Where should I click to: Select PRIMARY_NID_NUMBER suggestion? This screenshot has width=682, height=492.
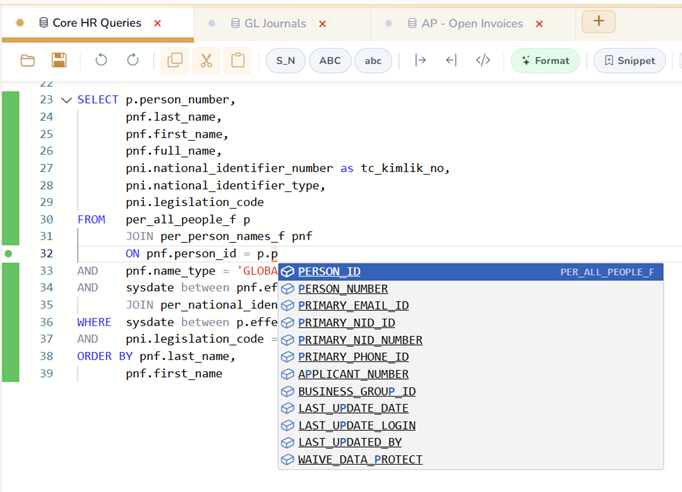coord(471,340)
